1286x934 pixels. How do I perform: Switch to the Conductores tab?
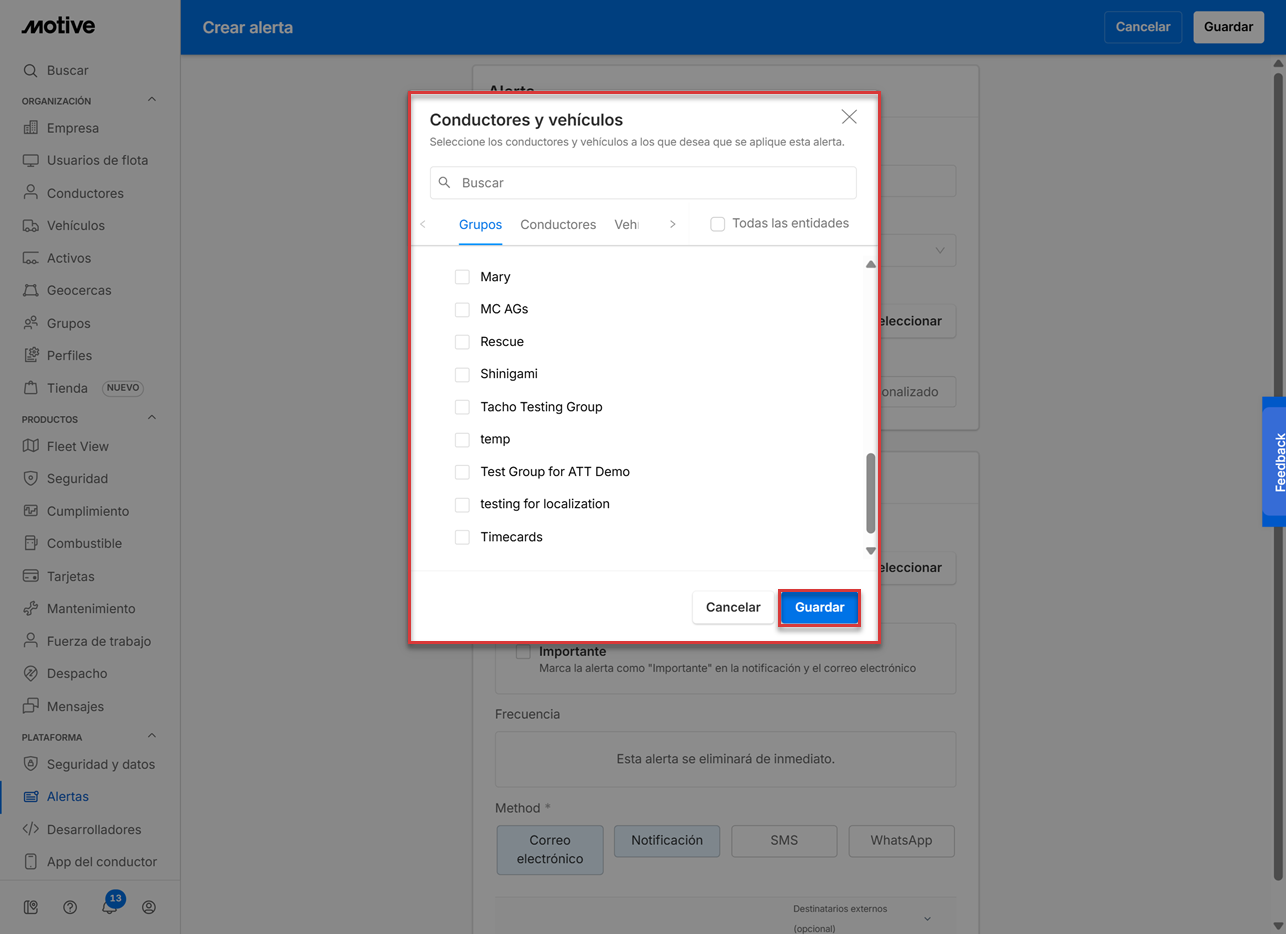pyautogui.click(x=558, y=225)
